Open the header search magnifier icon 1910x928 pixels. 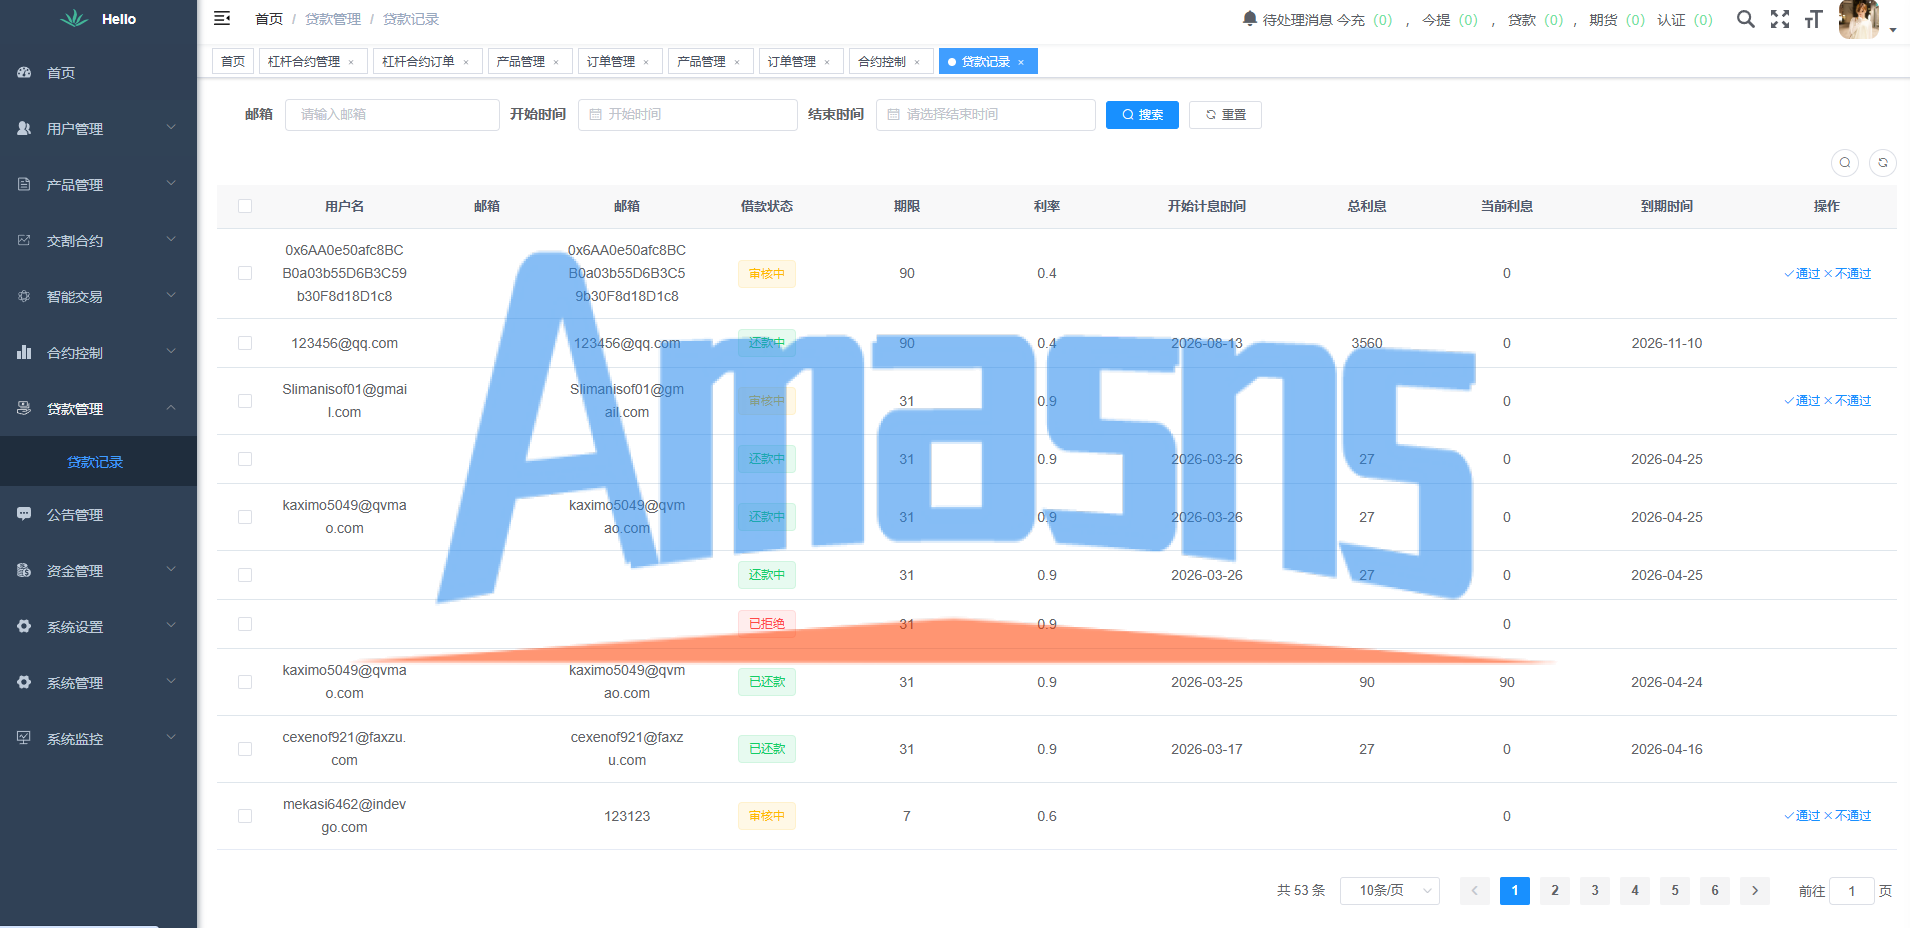coord(1745,18)
